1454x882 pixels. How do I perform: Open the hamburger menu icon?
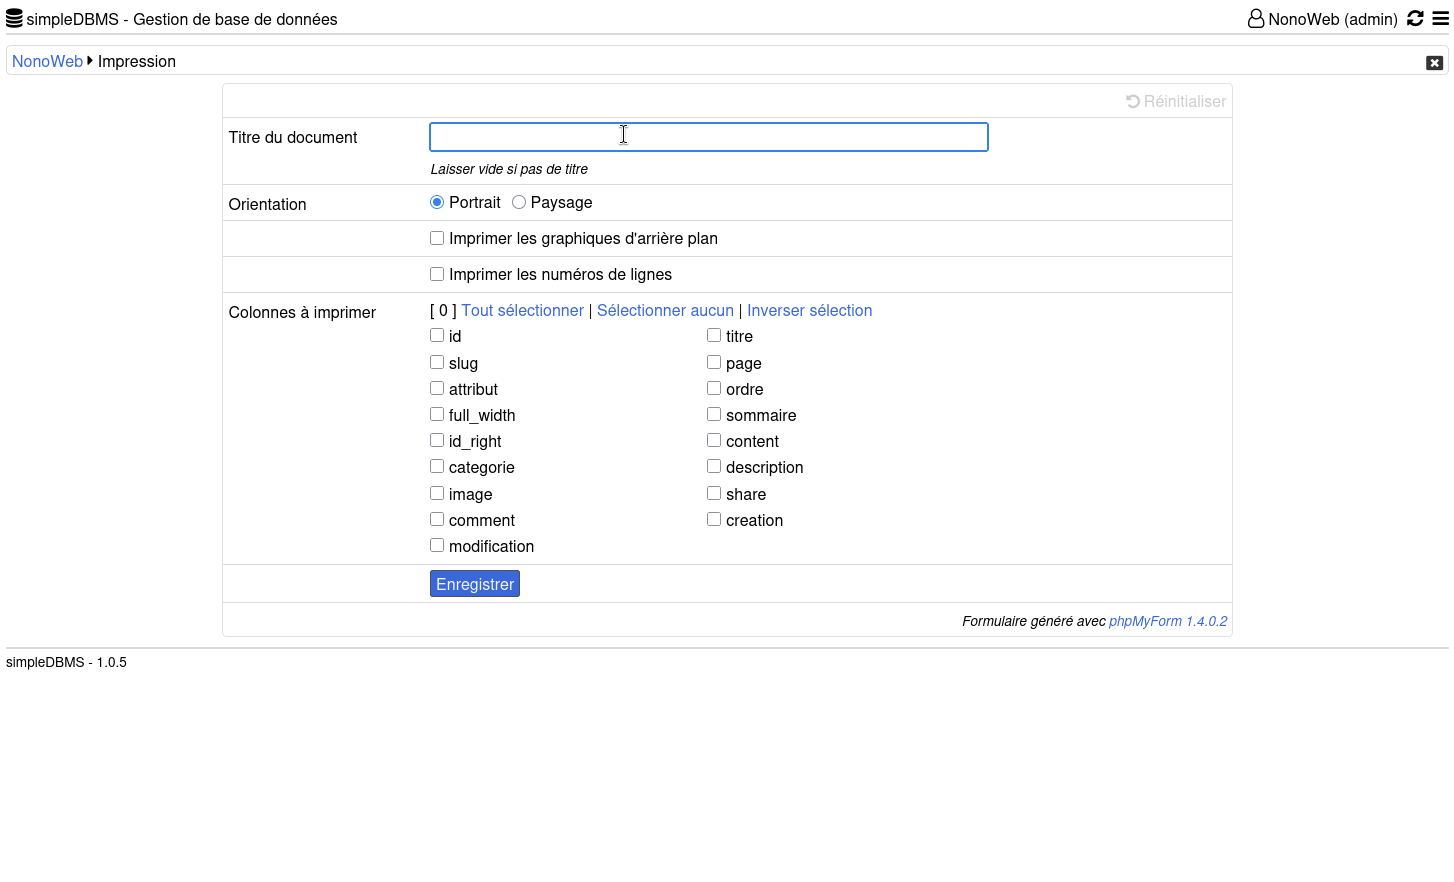1440,18
